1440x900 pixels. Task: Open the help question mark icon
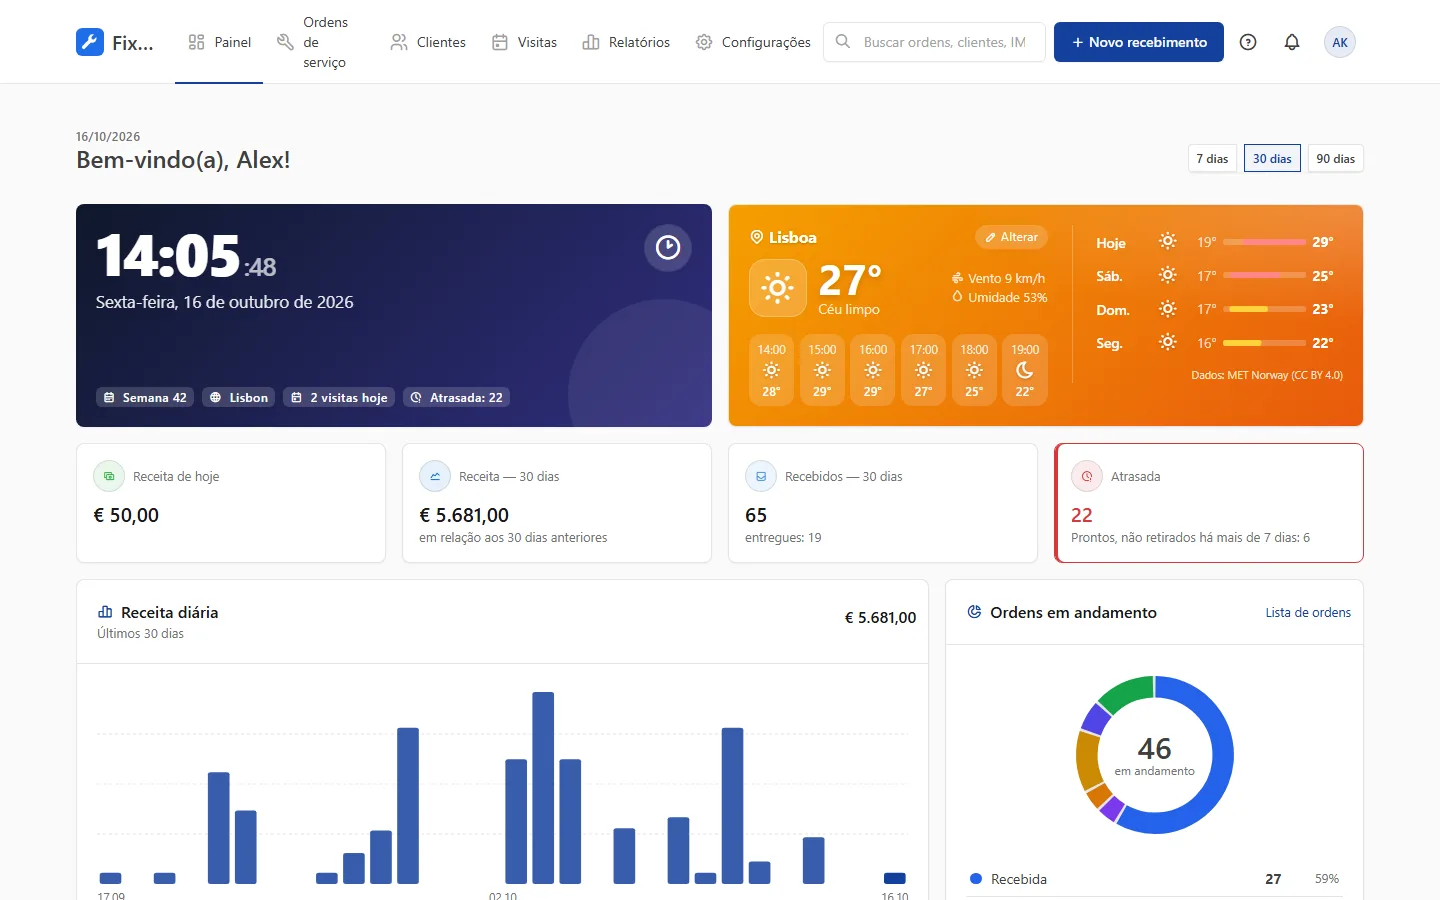(x=1248, y=42)
